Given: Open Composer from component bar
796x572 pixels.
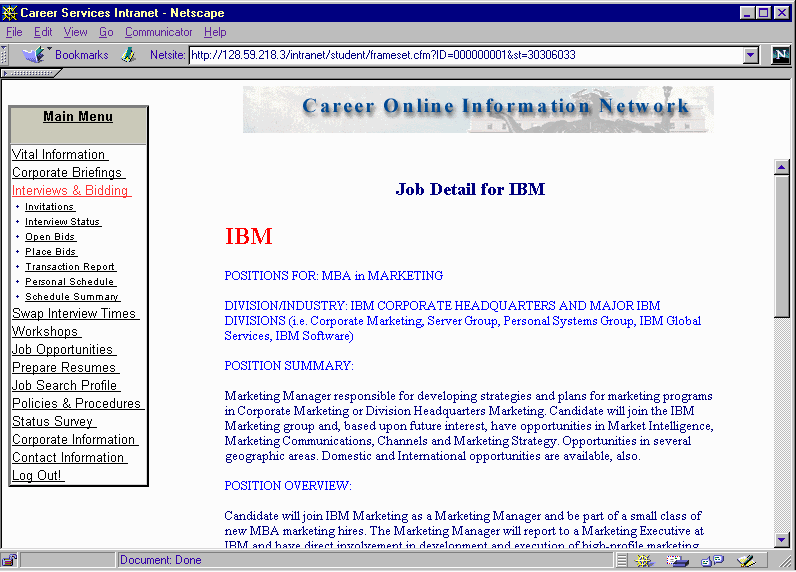Looking at the screenshot, I should point(746,560).
